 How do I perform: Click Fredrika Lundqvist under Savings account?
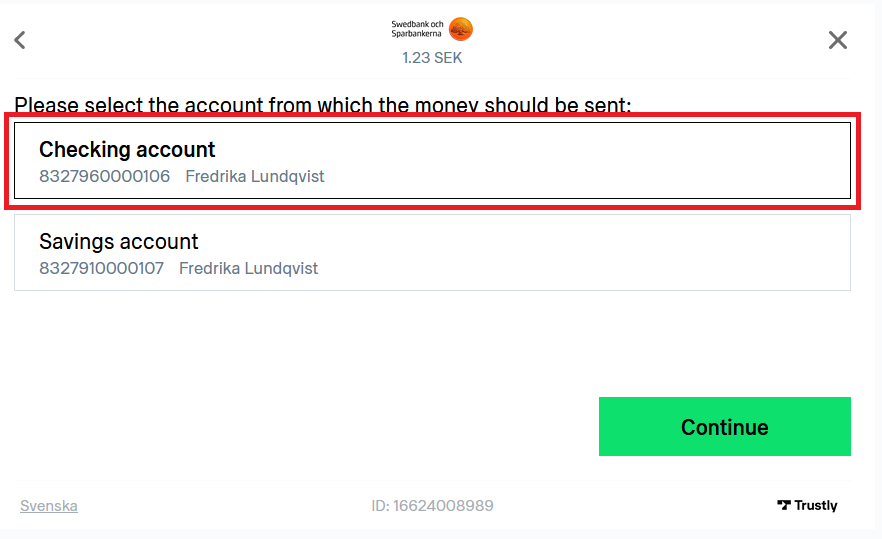coord(249,268)
